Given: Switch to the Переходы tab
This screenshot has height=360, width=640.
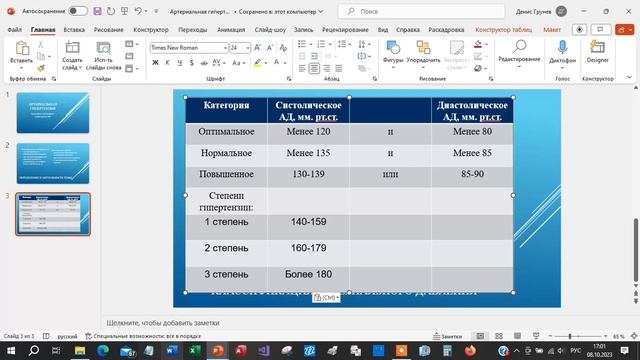Looking at the screenshot, I should pos(193,30).
